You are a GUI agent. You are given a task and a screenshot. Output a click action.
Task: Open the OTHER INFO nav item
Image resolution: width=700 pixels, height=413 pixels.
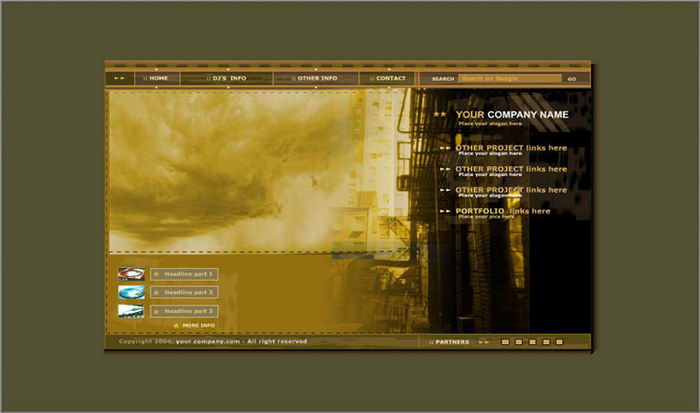314,78
